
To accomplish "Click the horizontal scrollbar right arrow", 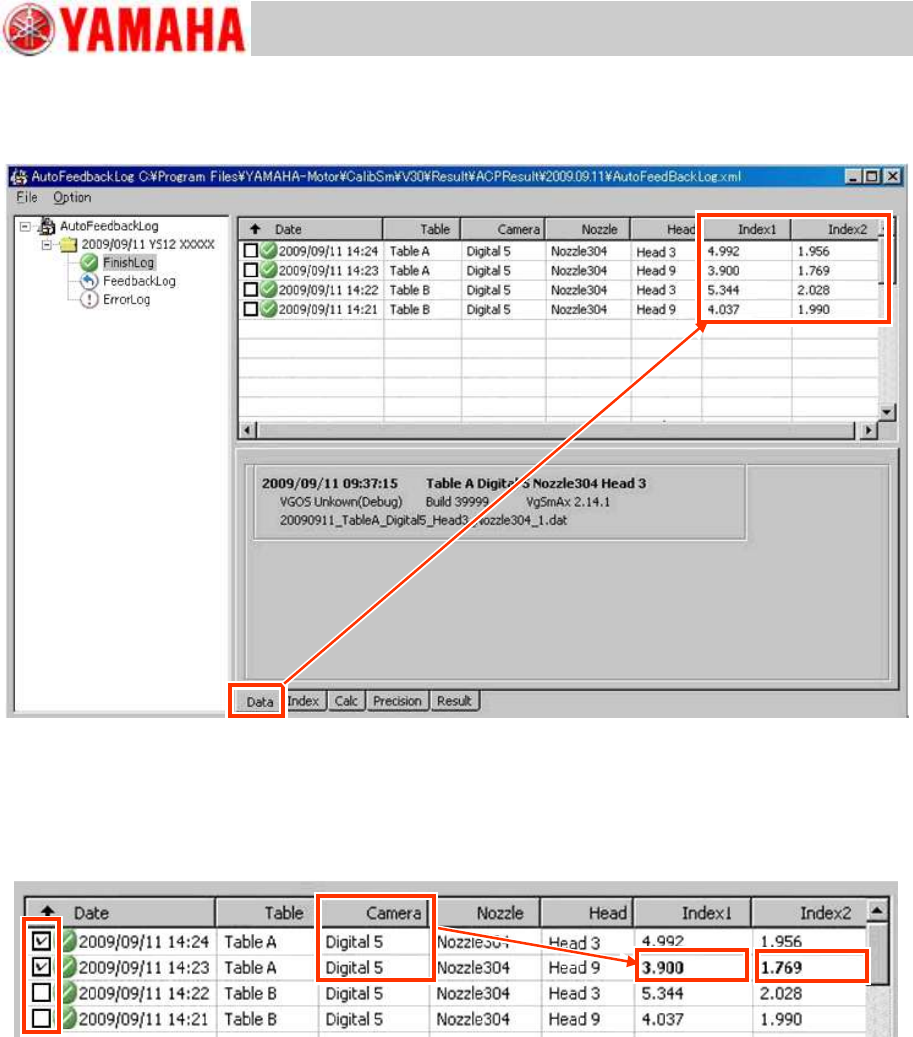I will [x=869, y=431].
